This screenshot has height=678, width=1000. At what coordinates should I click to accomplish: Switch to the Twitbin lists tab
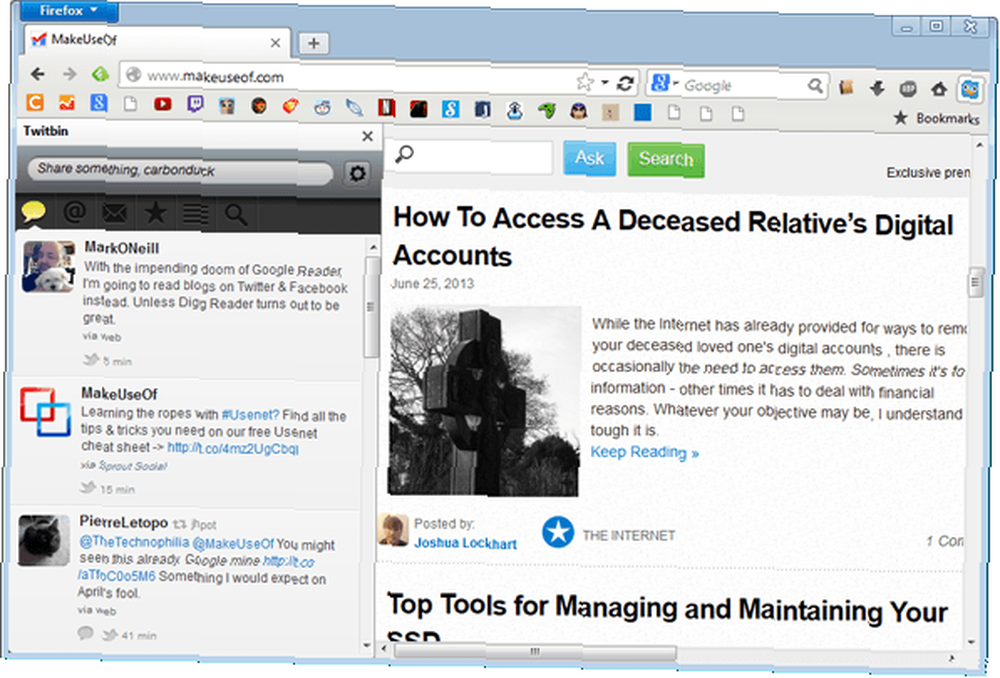coord(196,214)
